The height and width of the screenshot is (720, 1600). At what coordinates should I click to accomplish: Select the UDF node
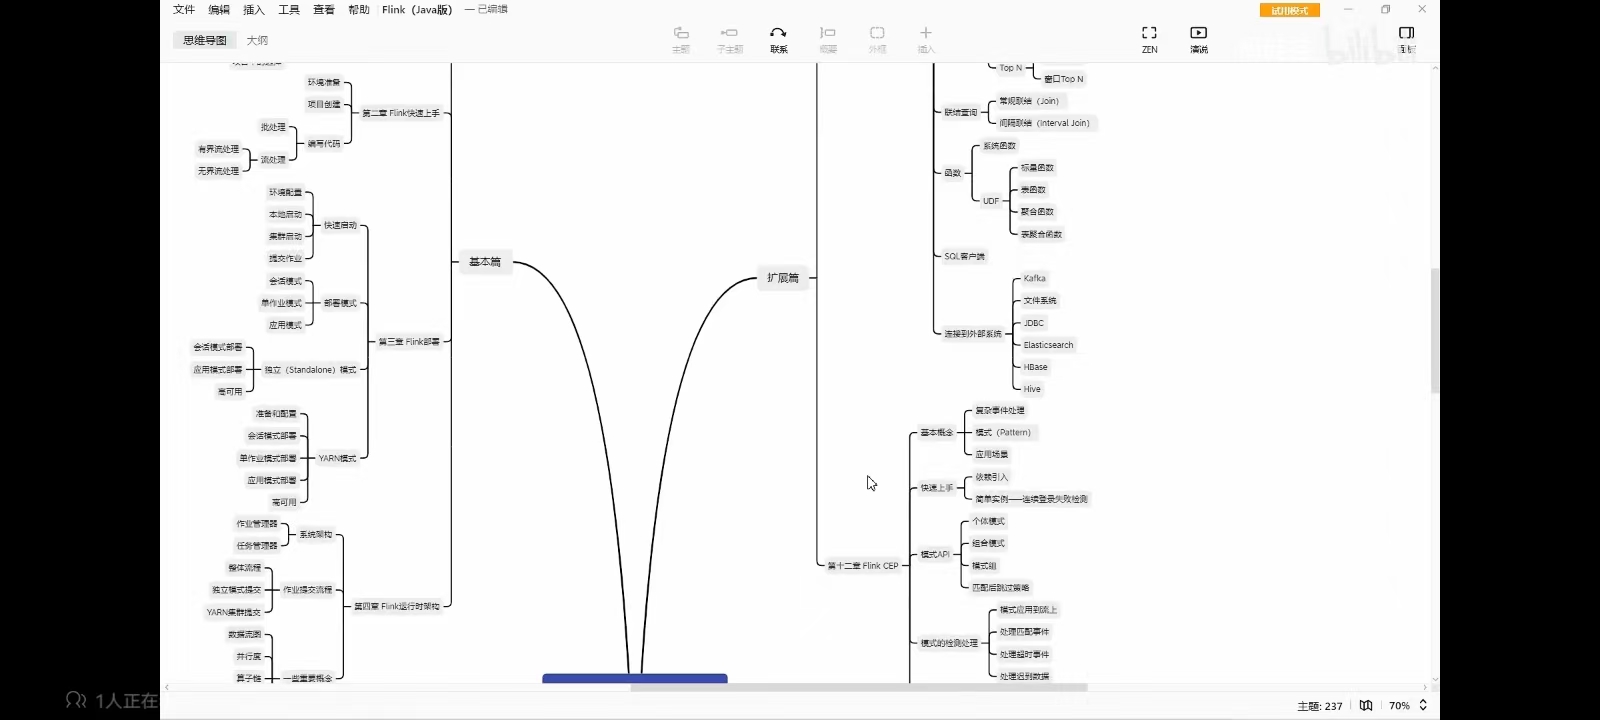click(x=991, y=201)
